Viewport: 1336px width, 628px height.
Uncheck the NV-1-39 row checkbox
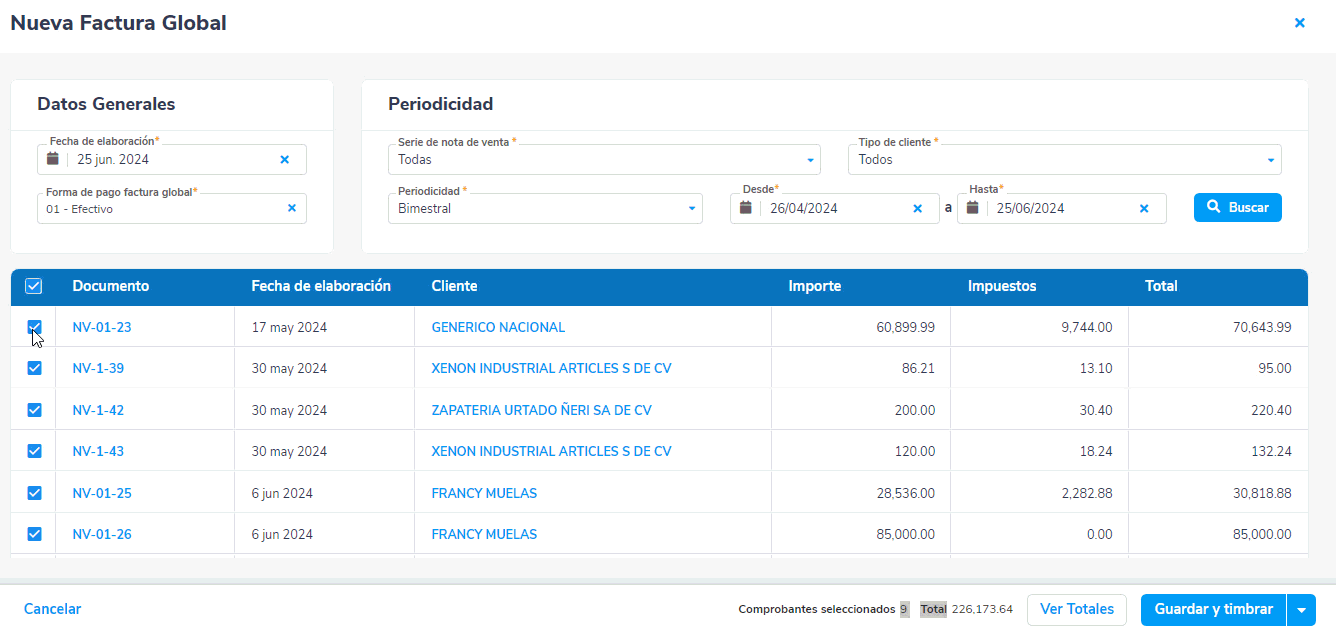(x=34, y=368)
